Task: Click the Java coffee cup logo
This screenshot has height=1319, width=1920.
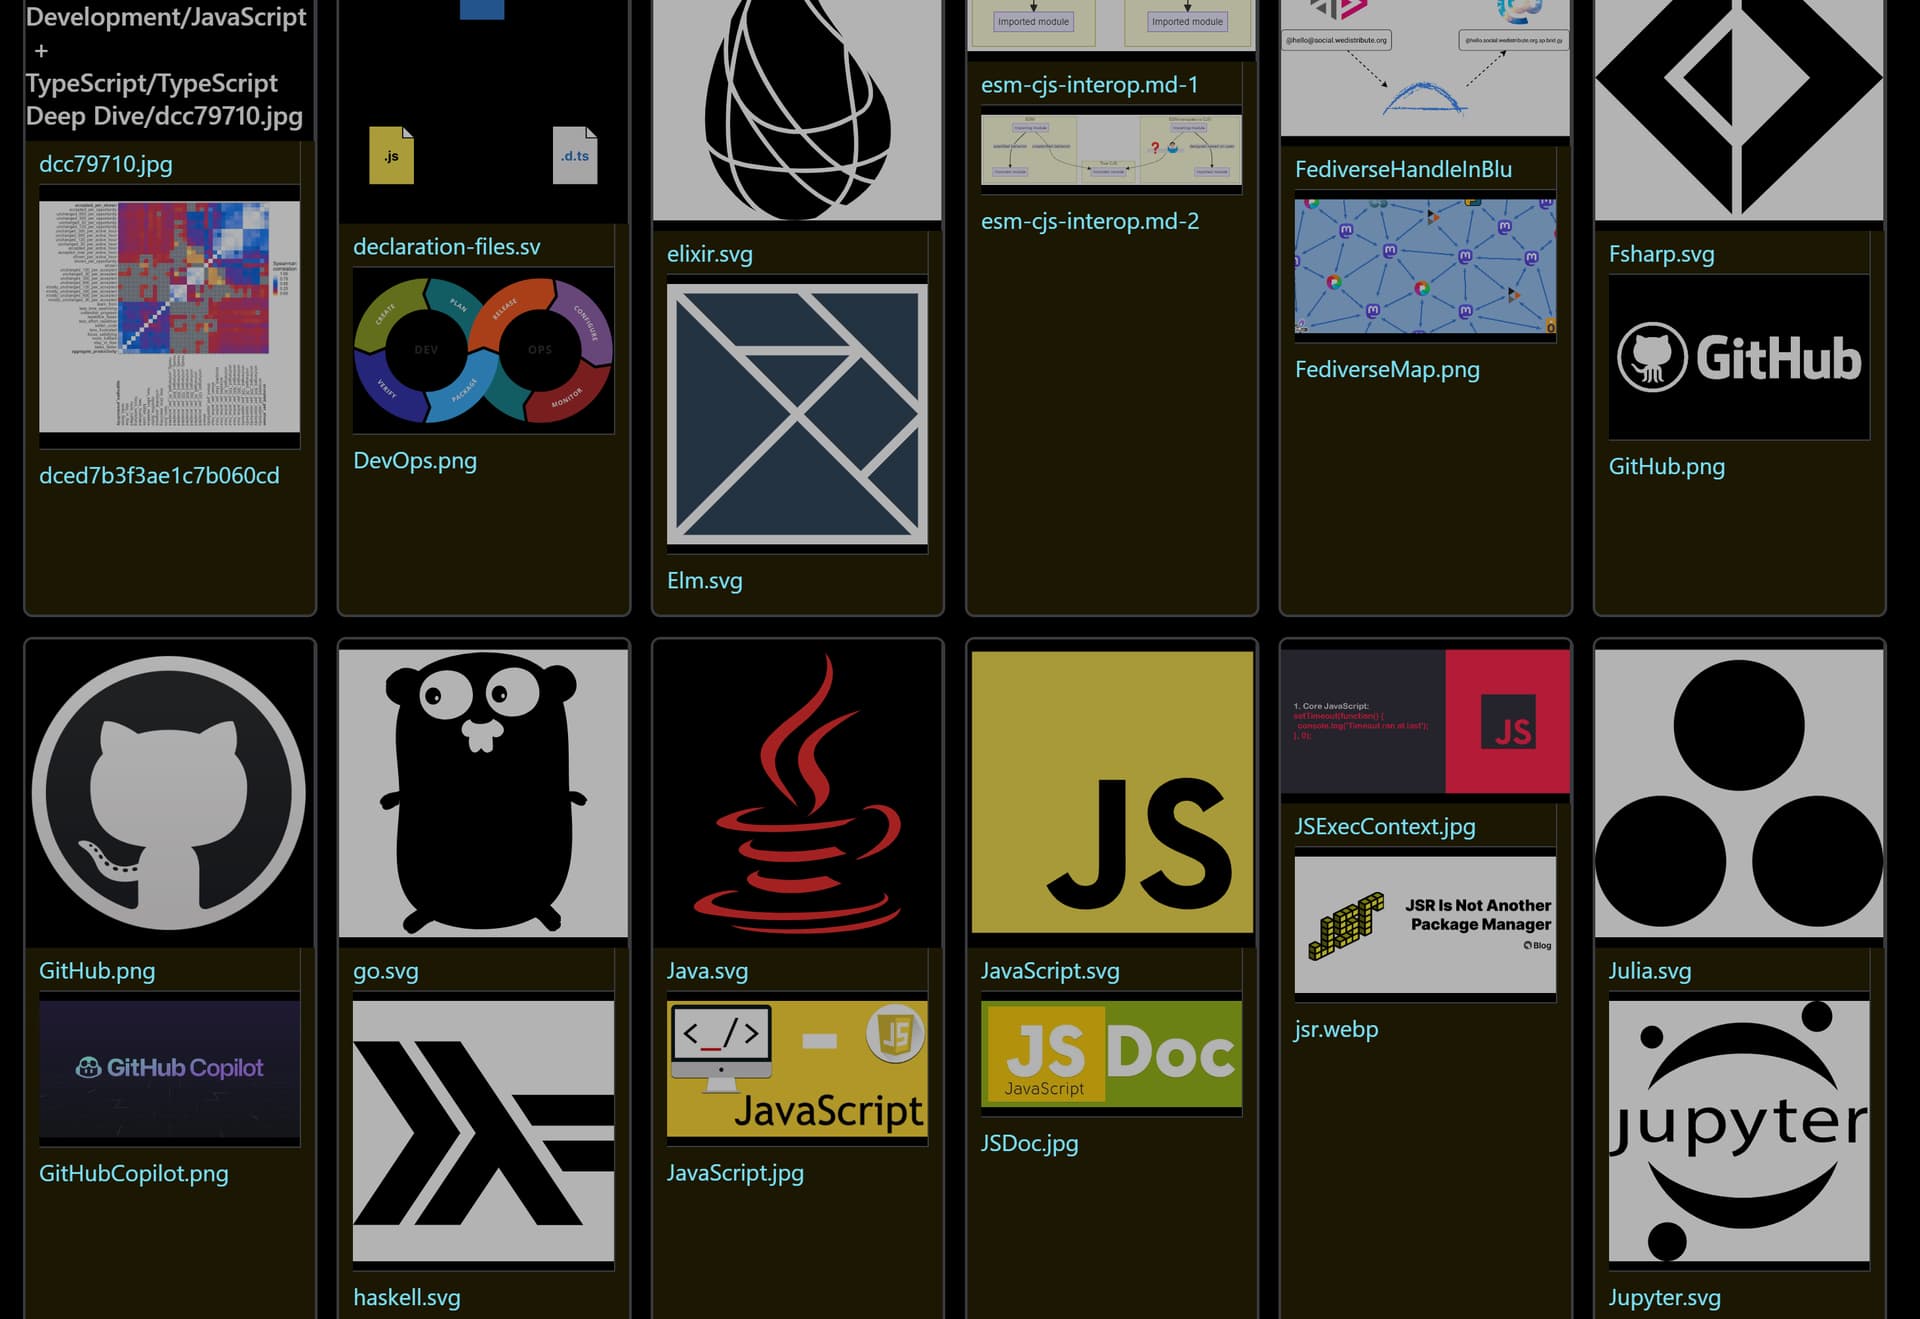Action: point(797,793)
